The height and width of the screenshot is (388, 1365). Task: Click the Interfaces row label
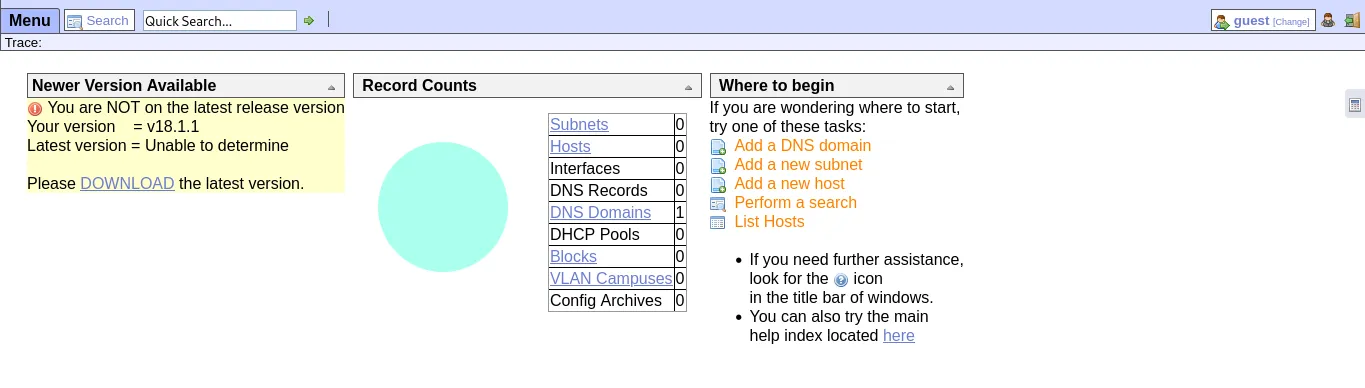click(x=585, y=168)
